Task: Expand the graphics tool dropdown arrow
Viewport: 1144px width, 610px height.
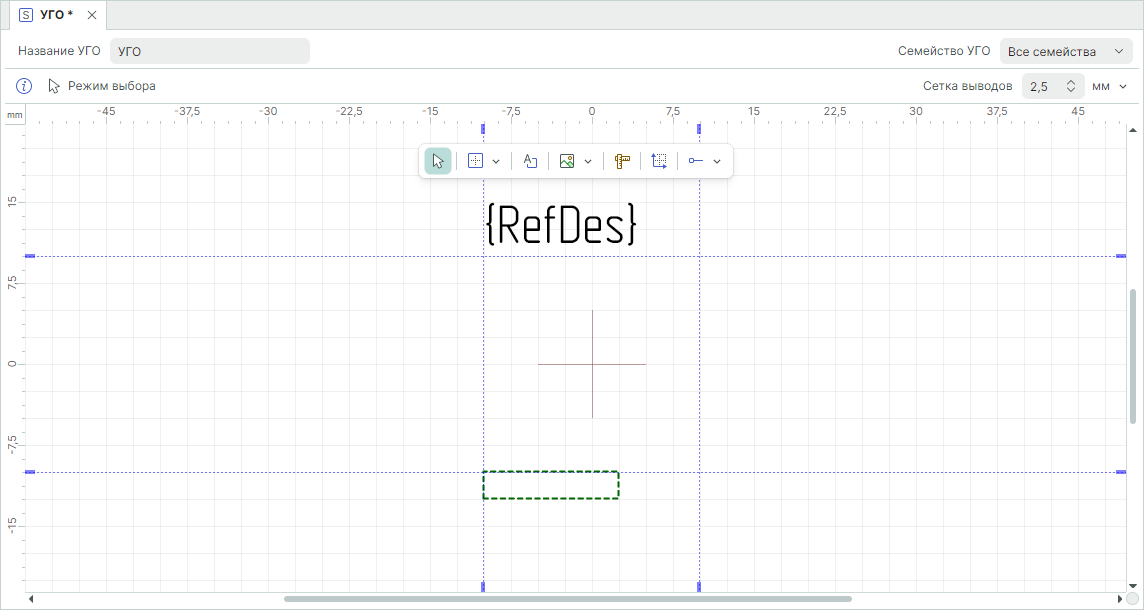Action: point(496,161)
